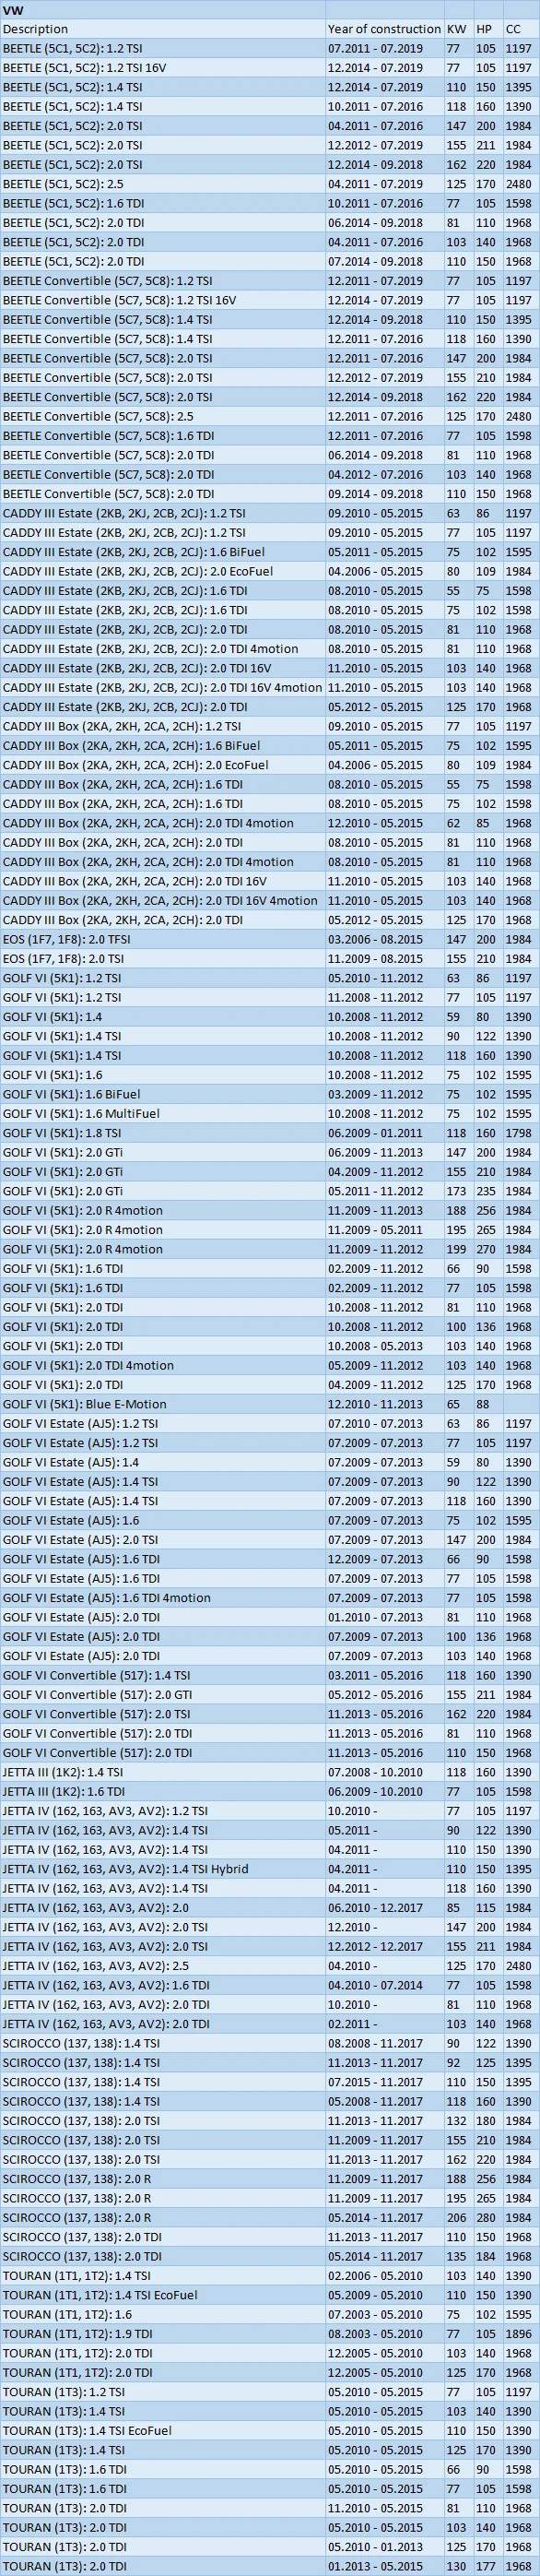The height and width of the screenshot is (2576, 540).
Task: Click BEETLE Convertible (5C7, 5C8): 1.6 TDI
Action: (x=108, y=436)
